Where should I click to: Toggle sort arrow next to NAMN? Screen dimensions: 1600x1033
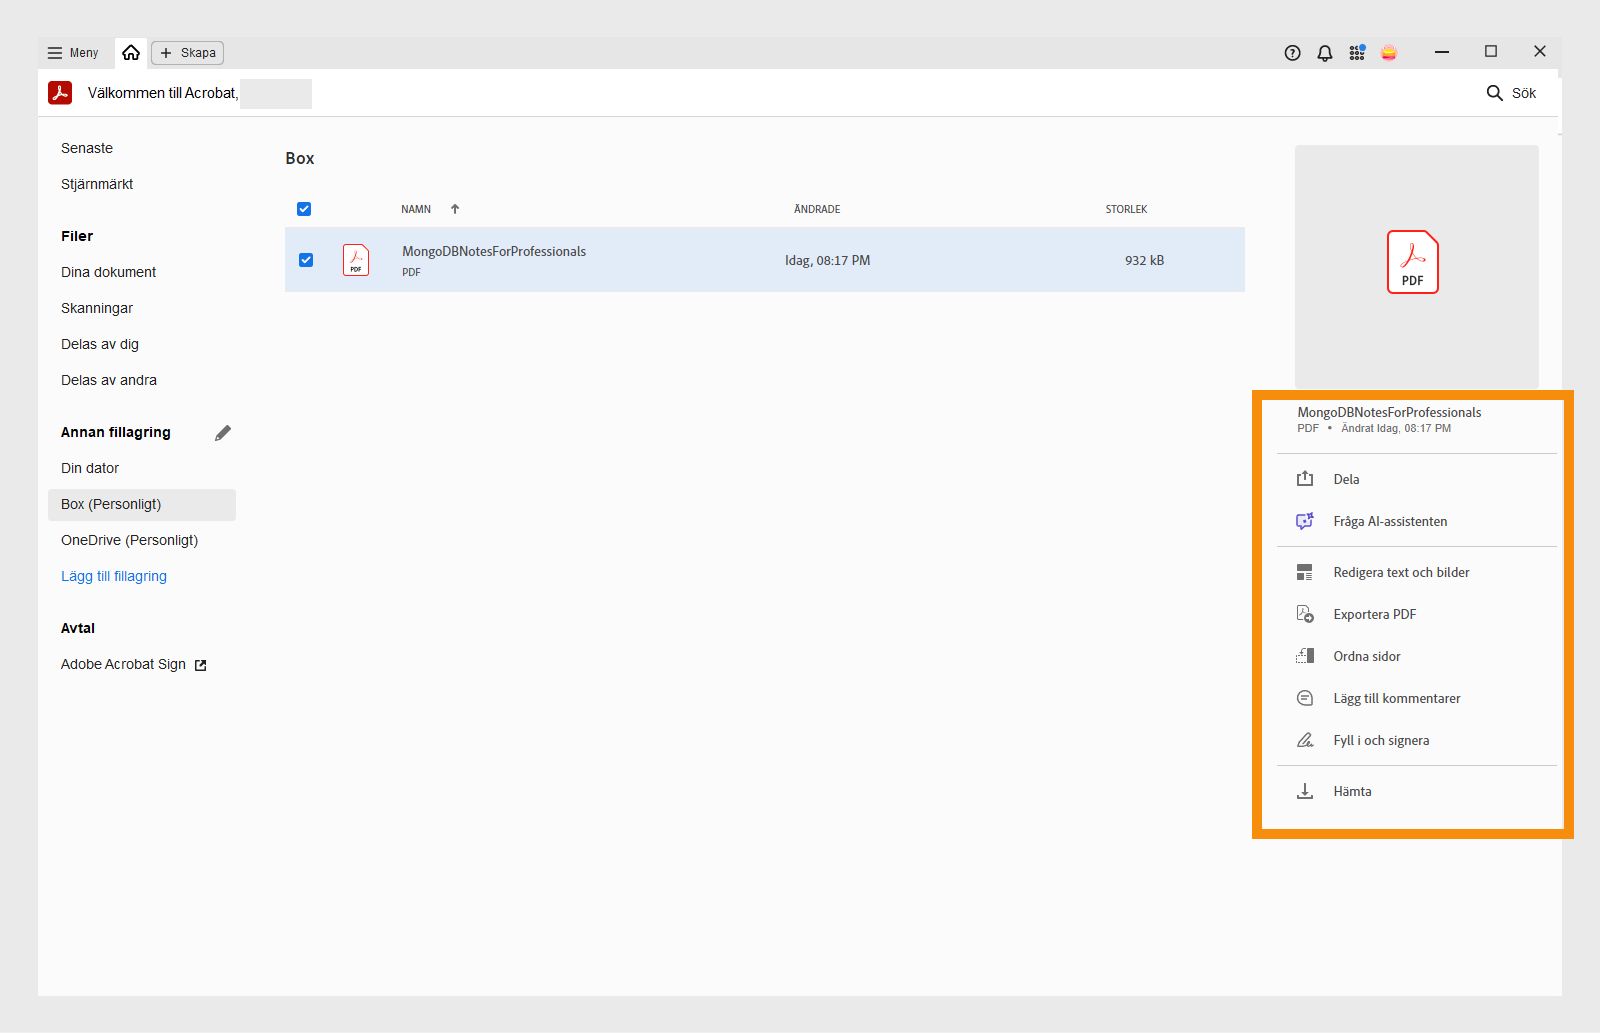455,209
